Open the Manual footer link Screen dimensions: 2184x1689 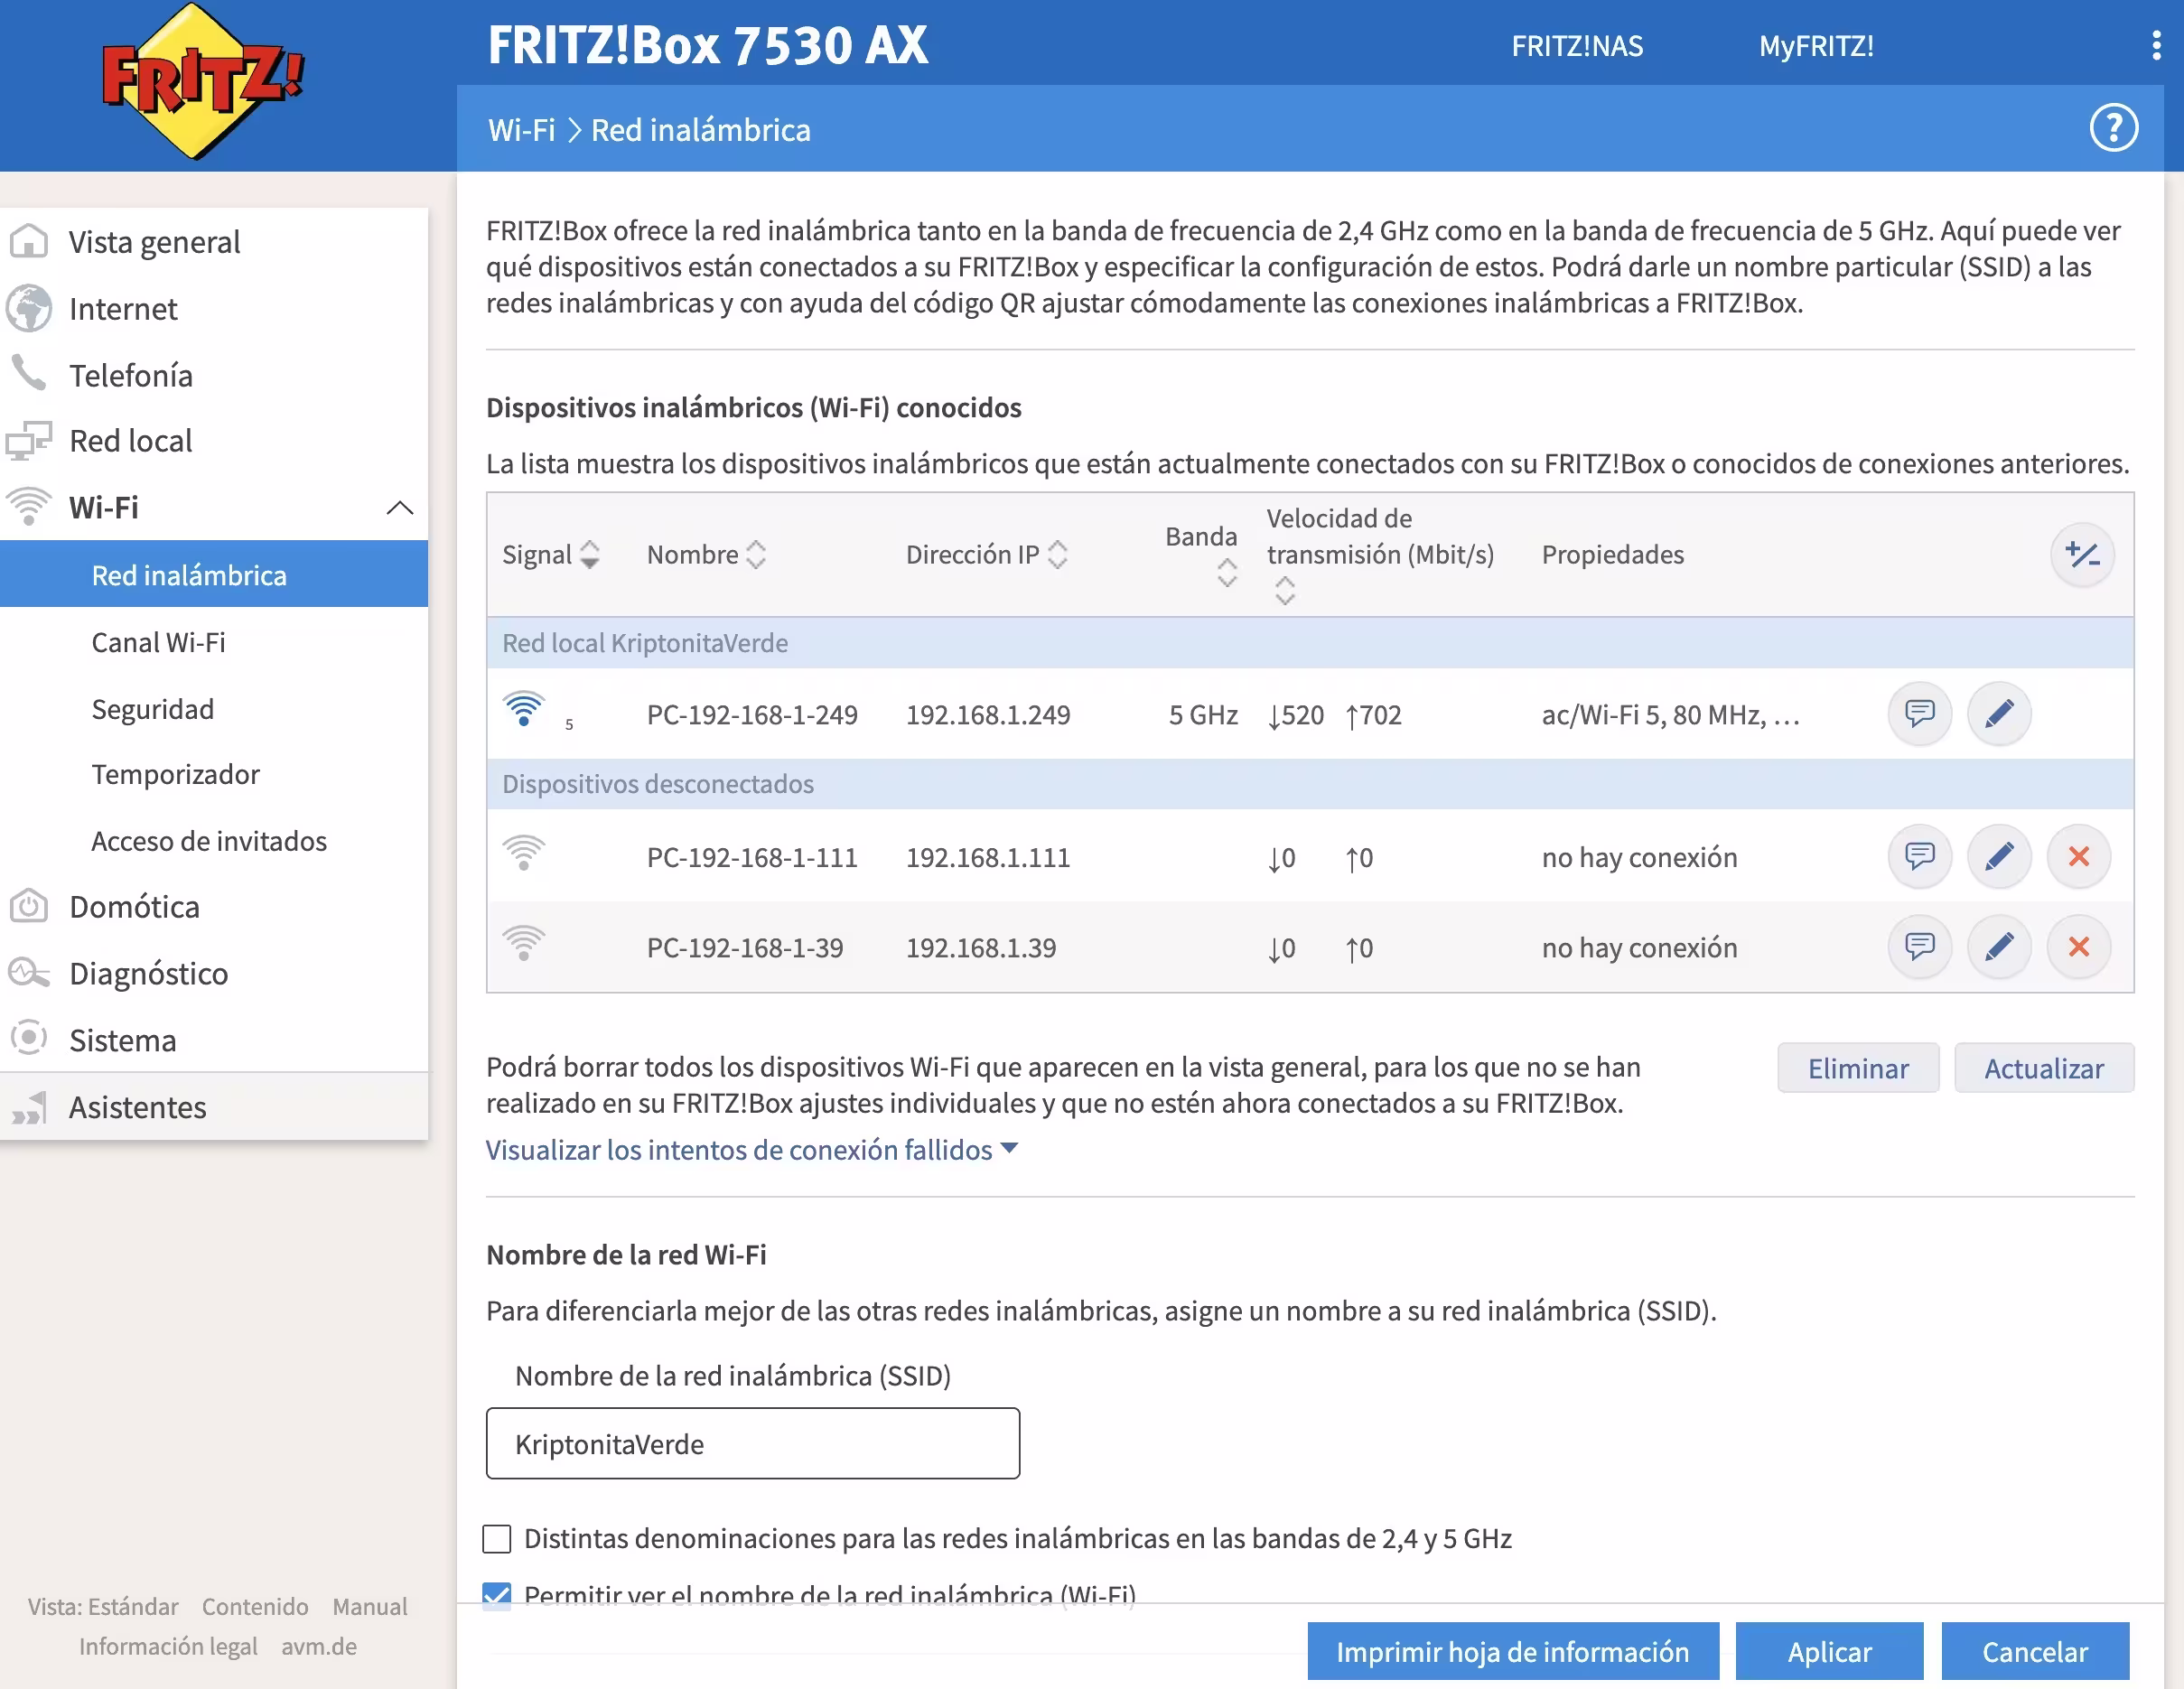(369, 1606)
